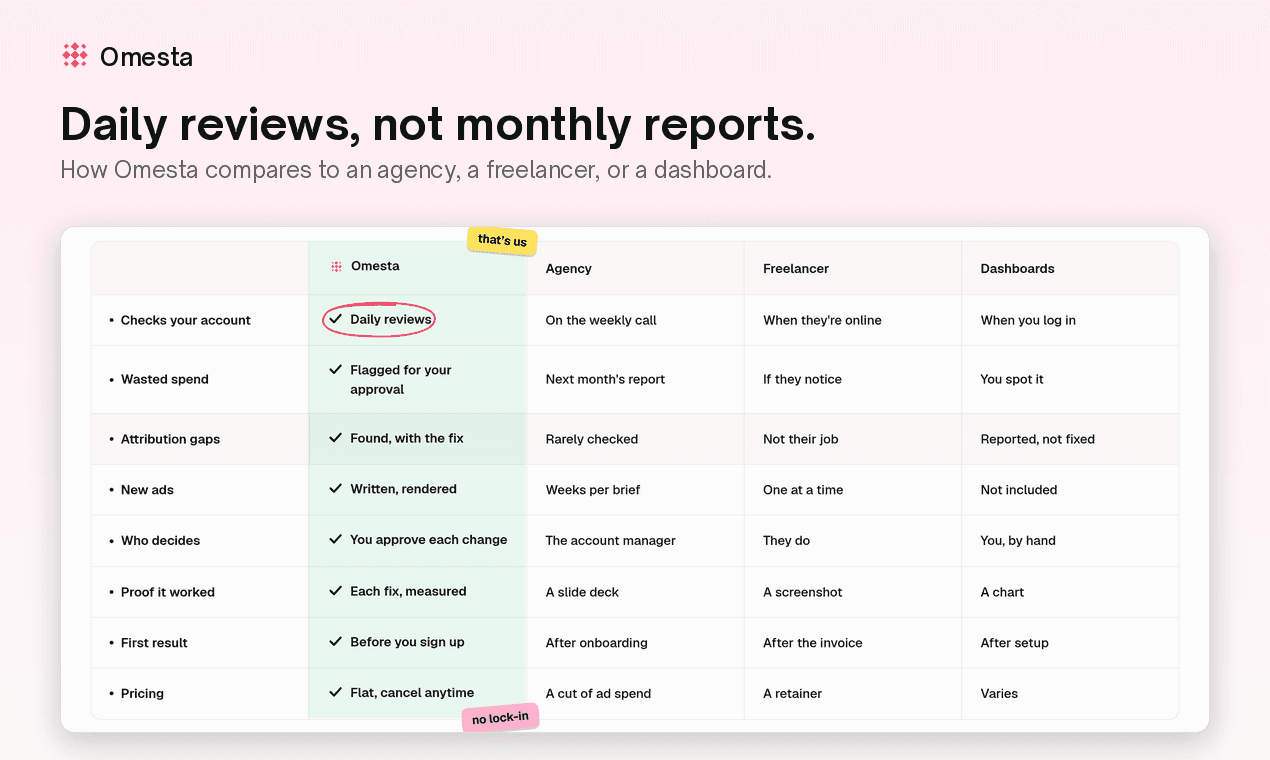
Task: Click the checkmark beside "Daily reviews"
Action: point(336,319)
